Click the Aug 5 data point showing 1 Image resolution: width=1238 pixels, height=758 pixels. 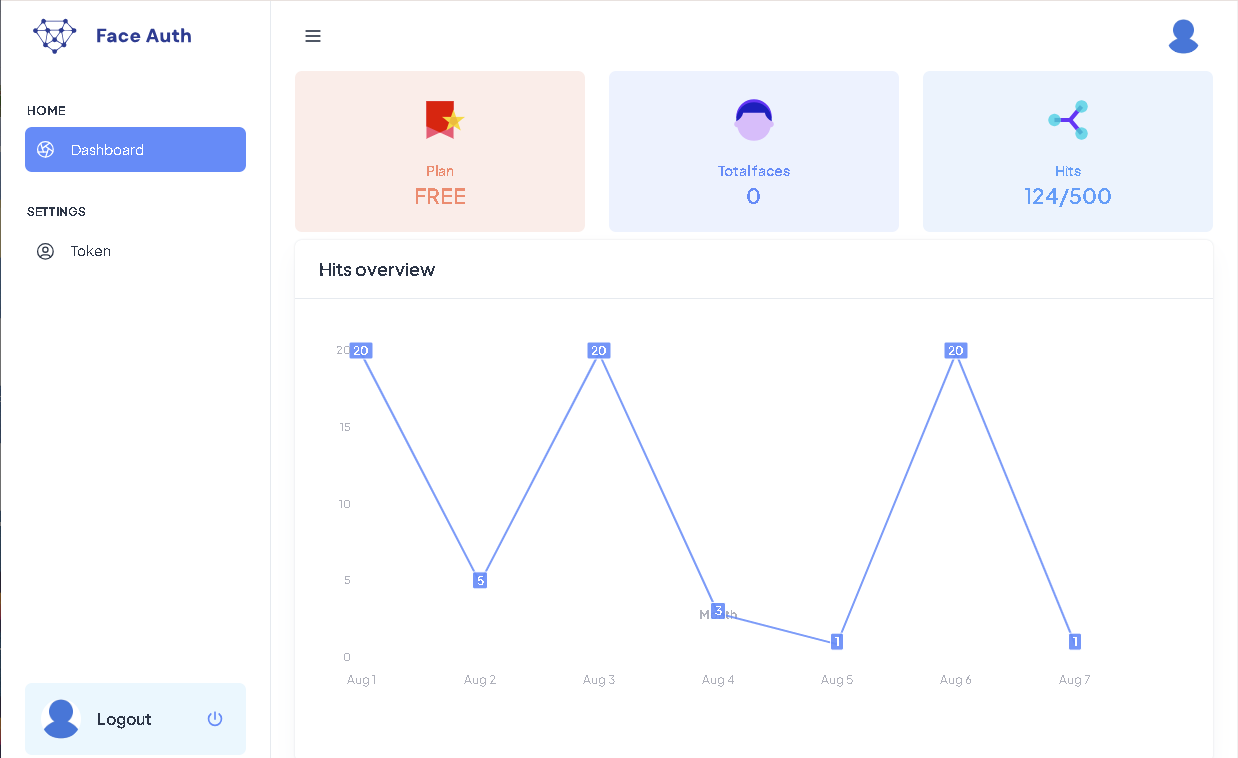(x=837, y=641)
